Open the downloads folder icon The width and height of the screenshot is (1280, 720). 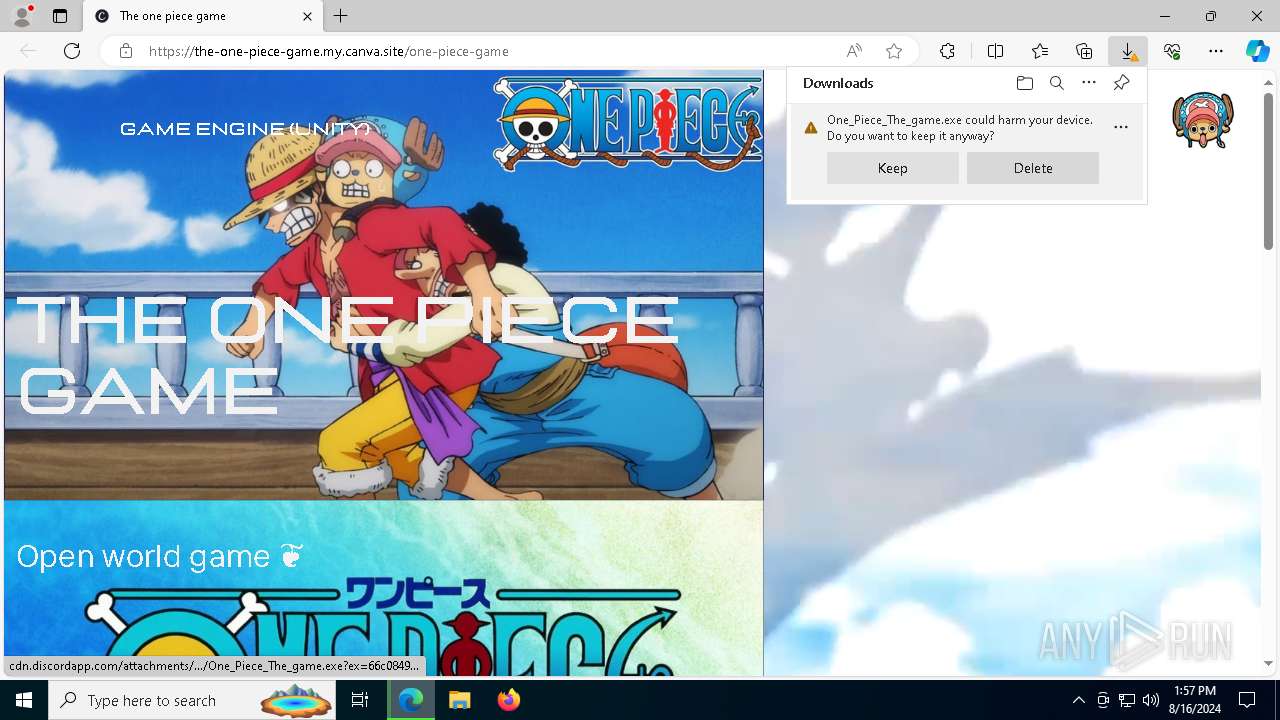1024,83
